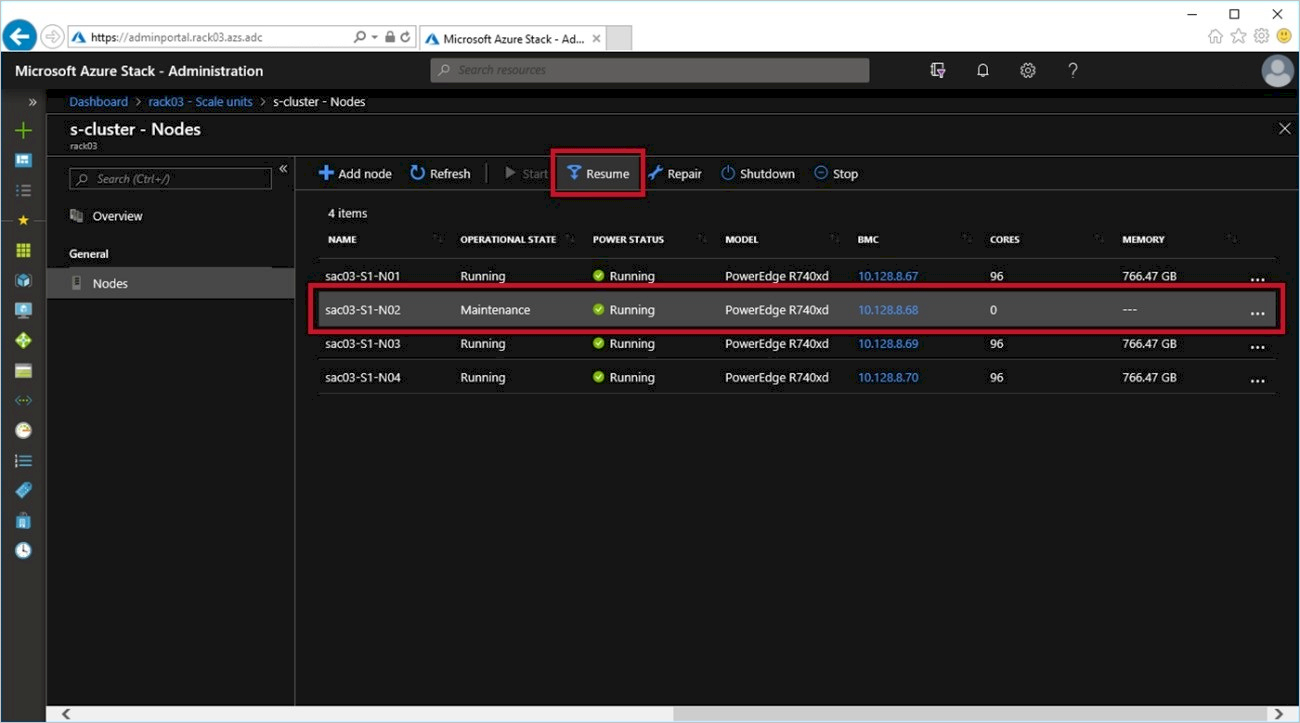Click the Add node button
The image size is (1300, 723).
click(355, 173)
